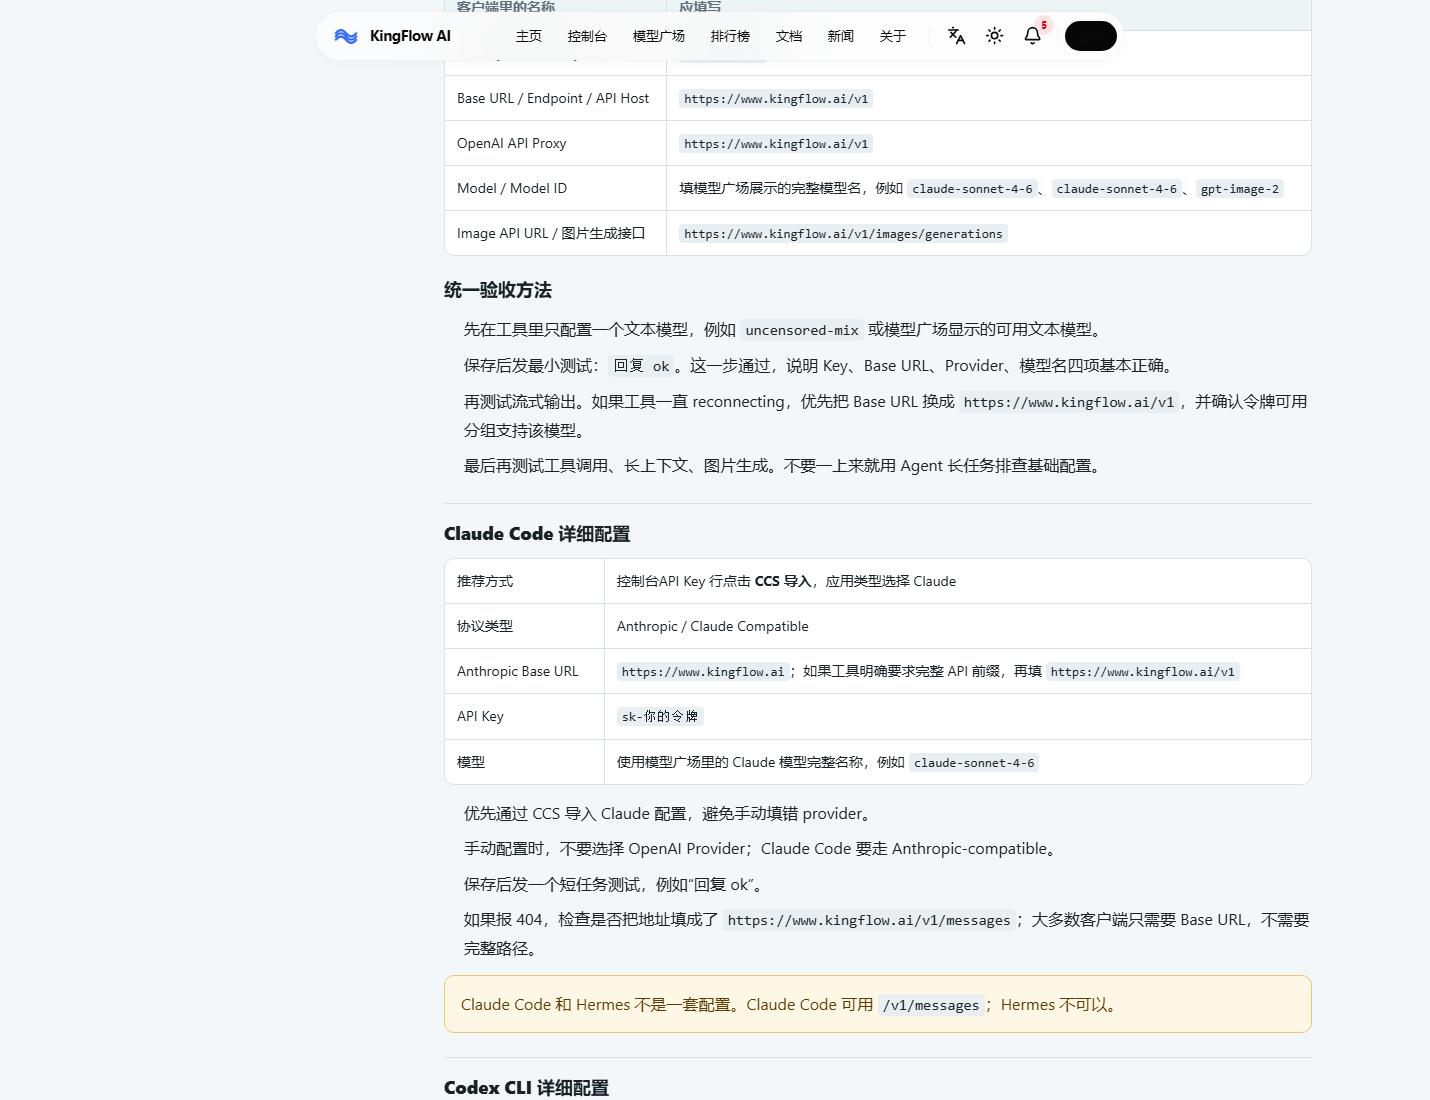Open 文档 in the navigation bar
The width and height of the screenshot is (1430, 1100).
tap(789, 36)
